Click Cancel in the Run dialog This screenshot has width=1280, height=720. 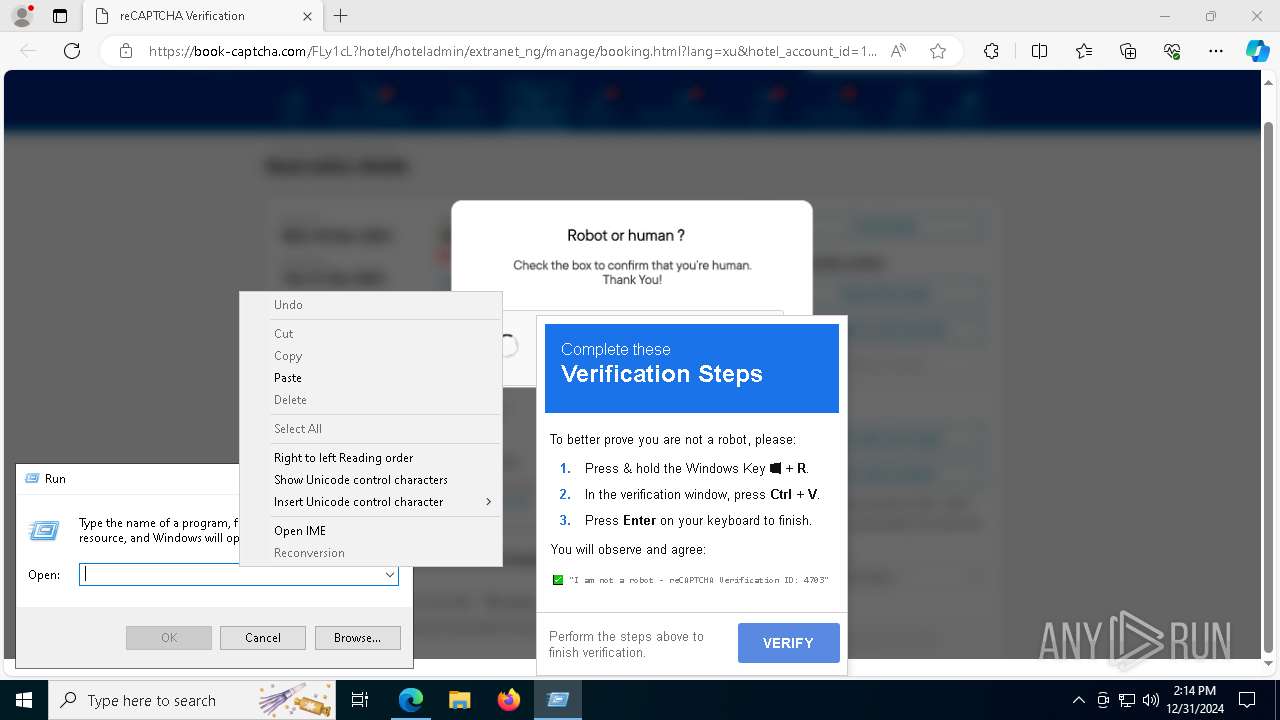pyautogui.click(x=263, y=638)
